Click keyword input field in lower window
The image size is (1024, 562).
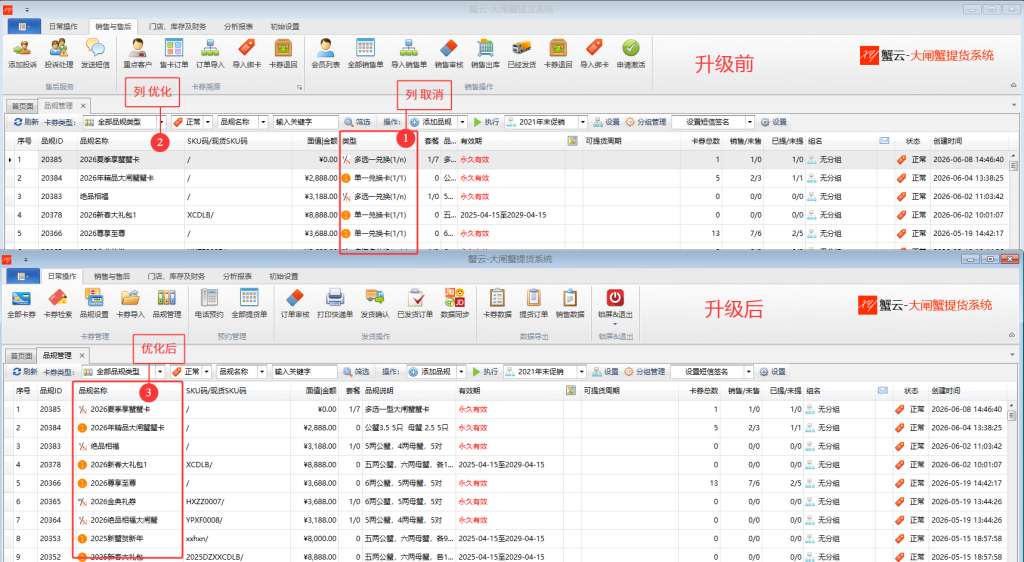tap(304, 372)
